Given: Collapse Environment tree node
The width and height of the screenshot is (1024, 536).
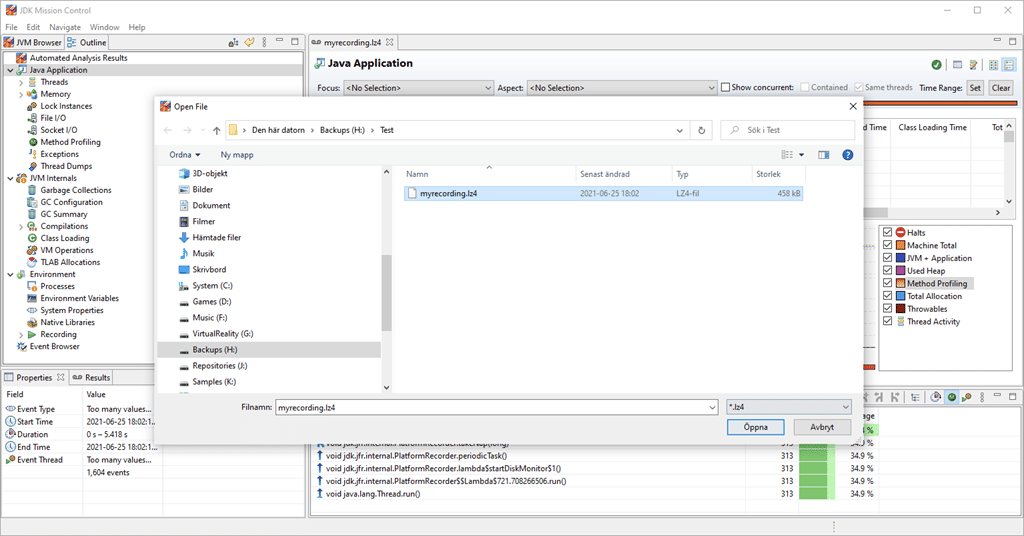Looking at the screenshot, I should [x=10, y=274].
